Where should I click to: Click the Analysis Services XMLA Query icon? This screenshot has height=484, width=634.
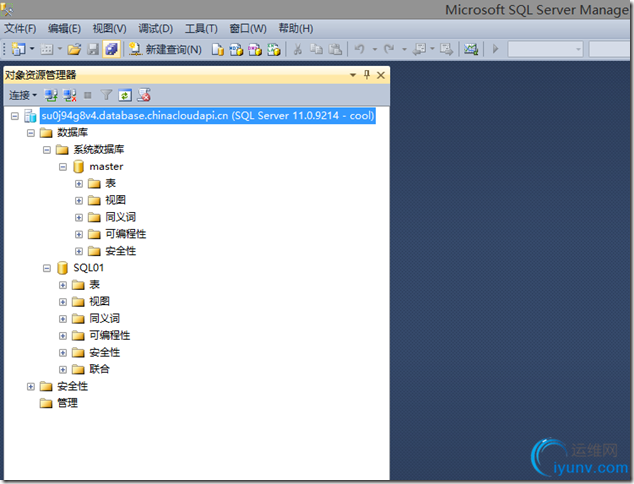click(x=274, y=50)
